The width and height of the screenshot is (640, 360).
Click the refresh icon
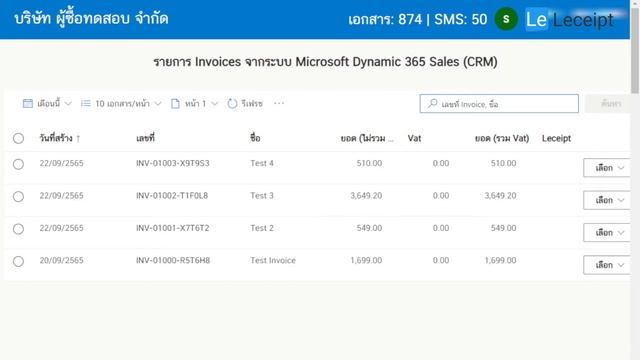[232, 104]
